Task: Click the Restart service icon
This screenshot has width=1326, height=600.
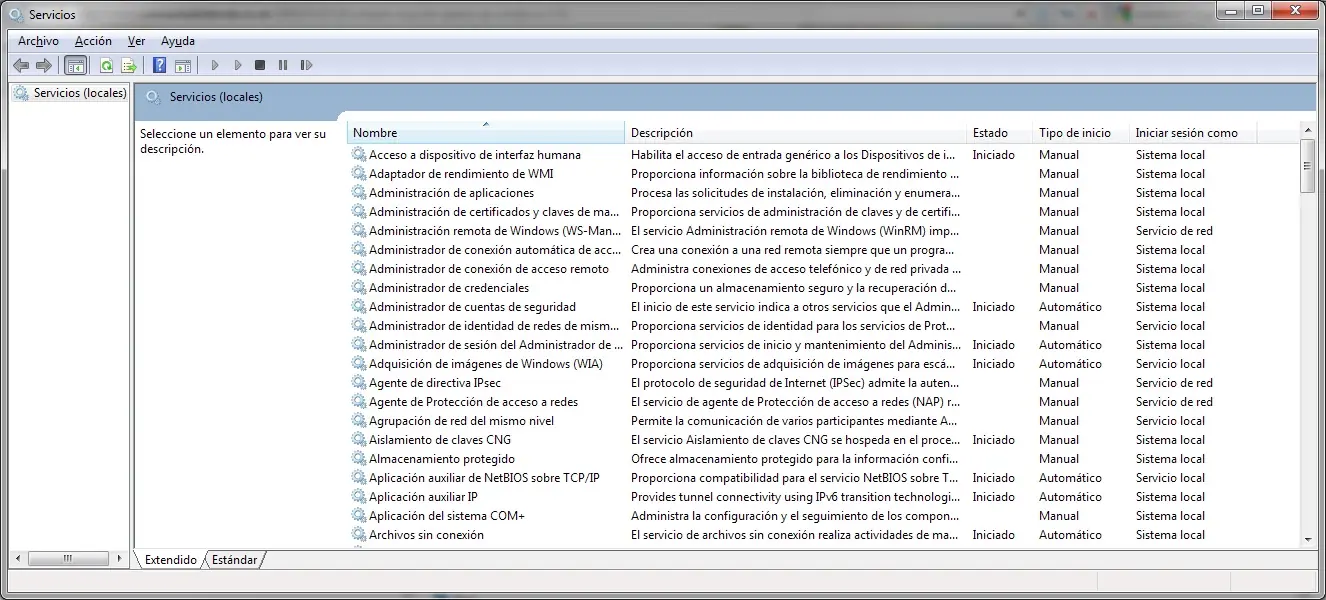Action: [x=306, y=66]
